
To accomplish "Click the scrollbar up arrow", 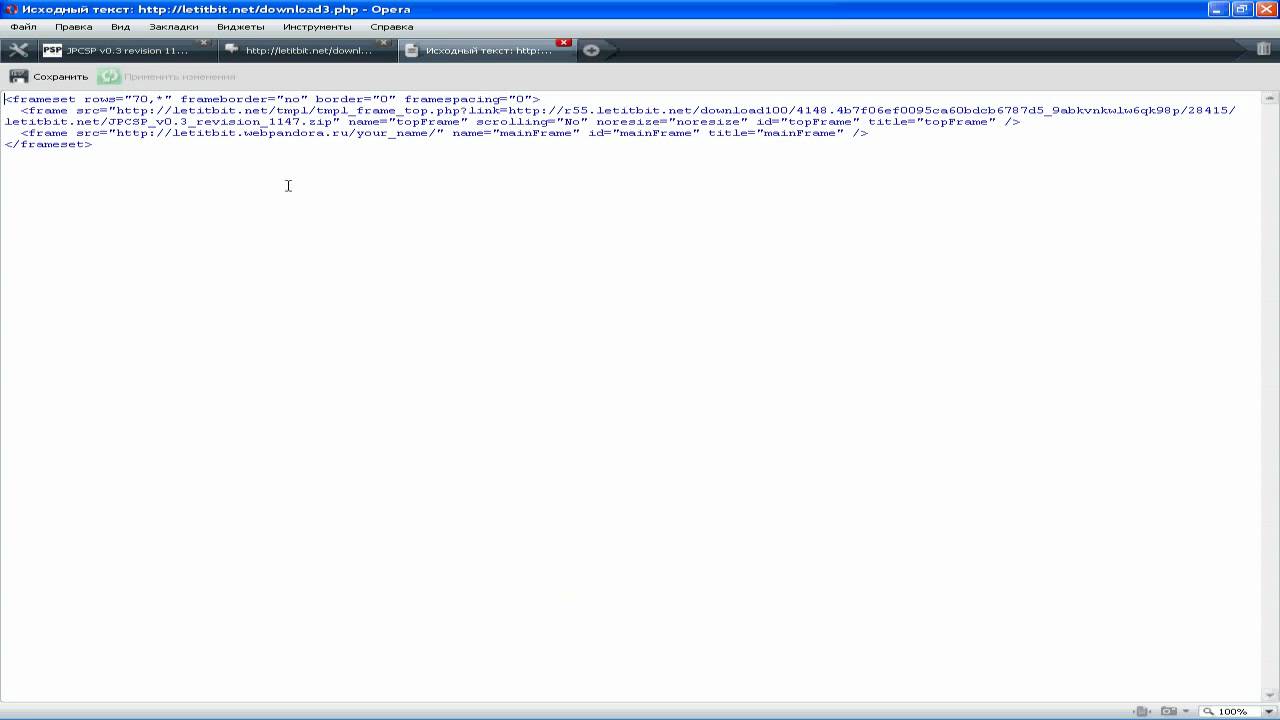I will pyautogui.click(x=1270, y=98).
